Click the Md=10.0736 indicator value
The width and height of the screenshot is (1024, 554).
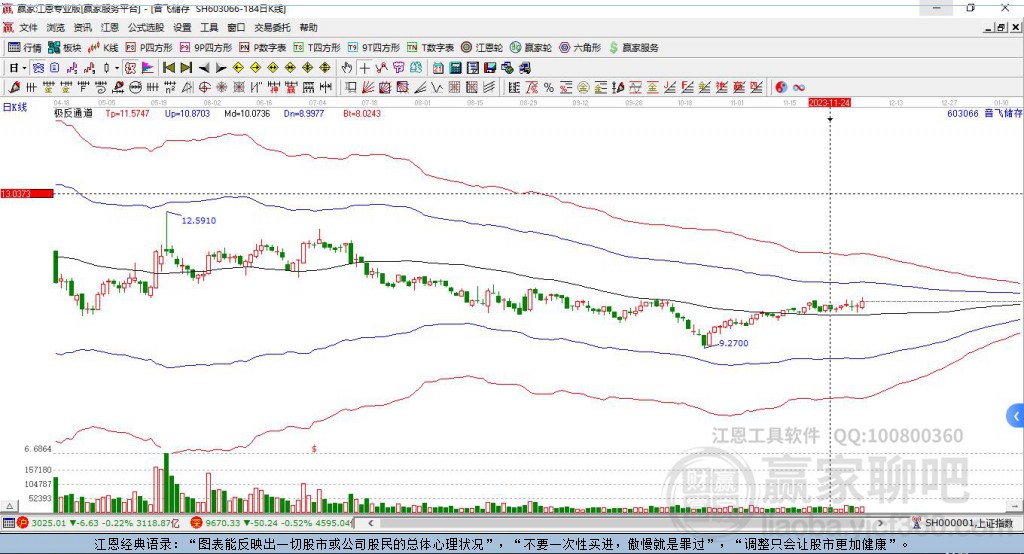[x=247, y=113]
